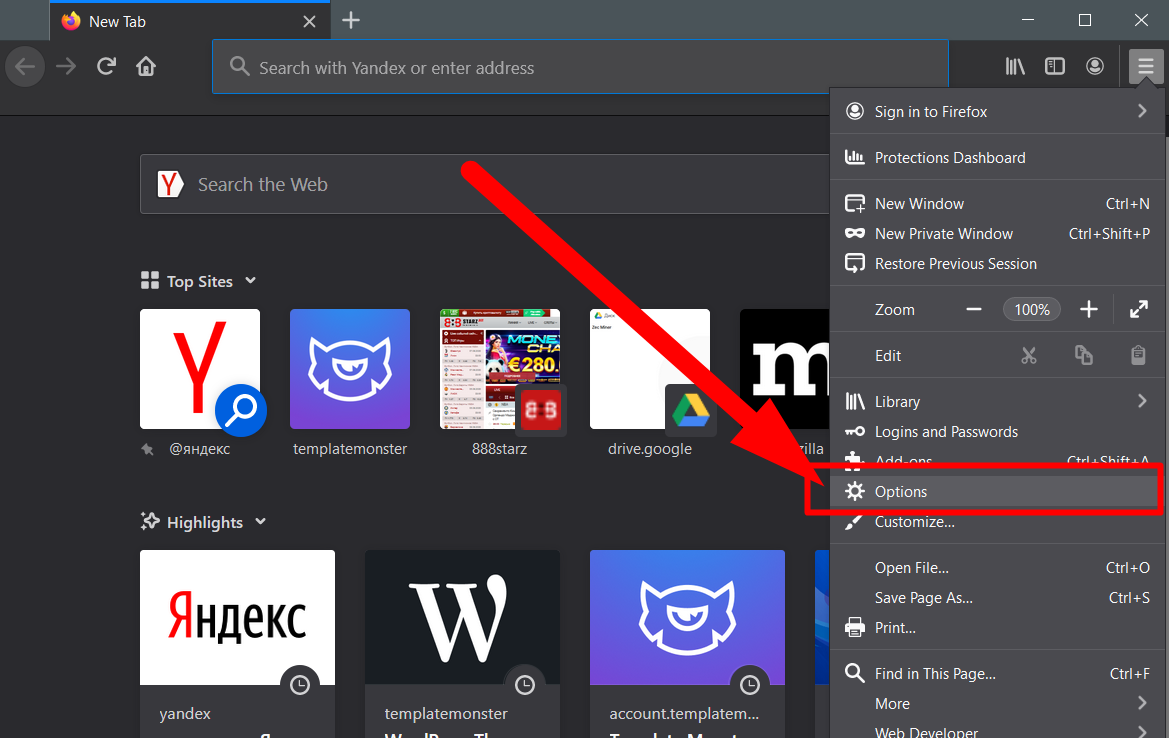Image resolution: width=1169 pixels, height=738 pixels.
Task: Expand the Library submenu arrow
Action: (1141, 401)
